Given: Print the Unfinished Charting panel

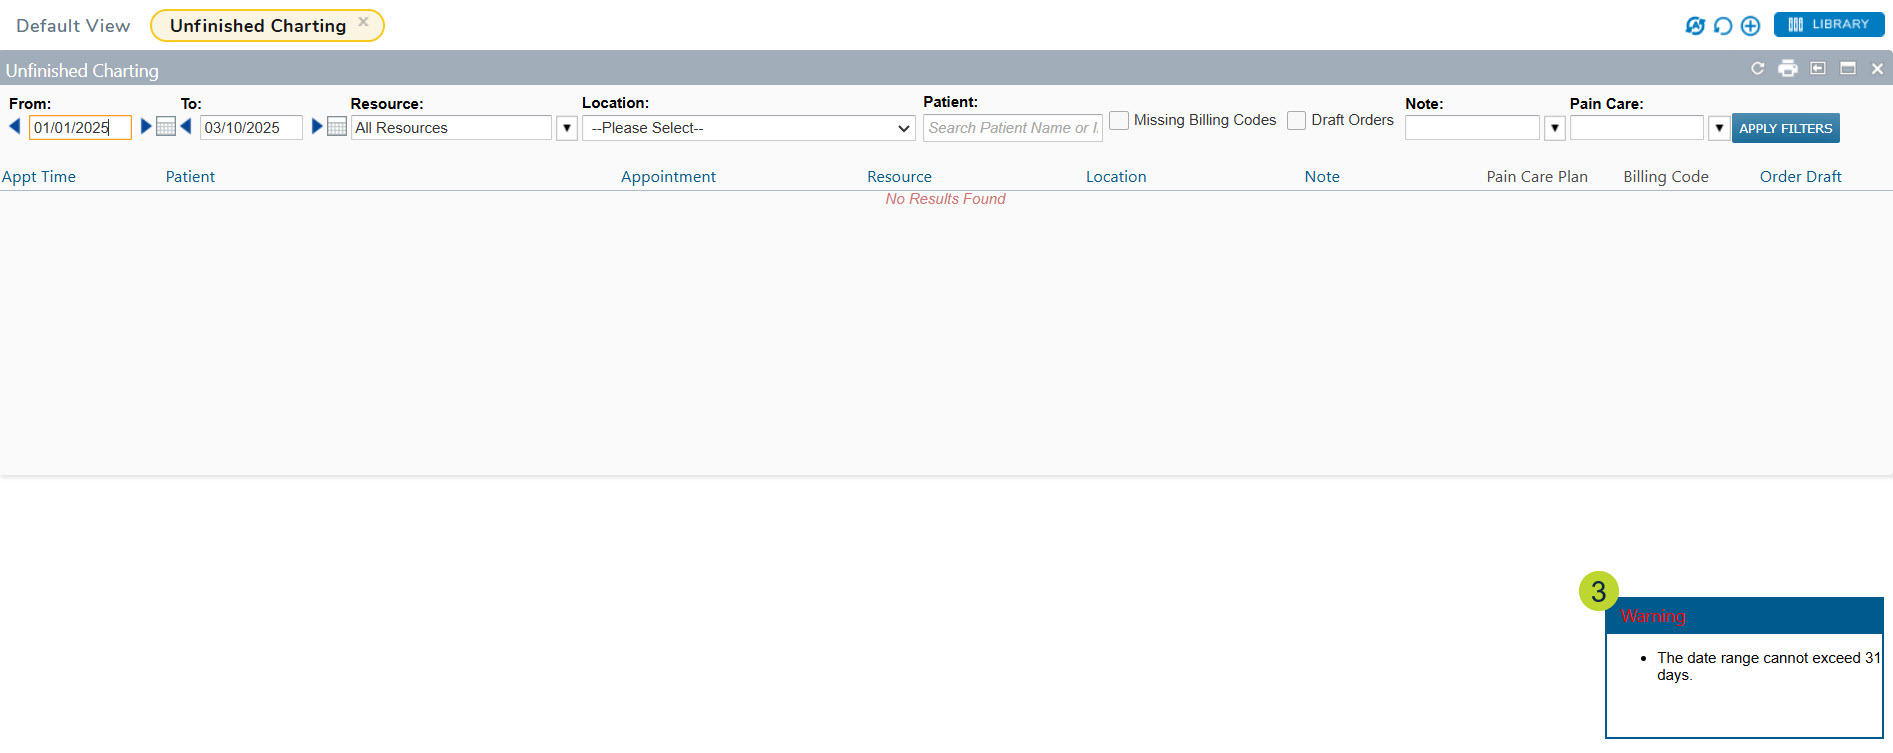Looking at the screenshot, I should click(x=1788, y=68).
